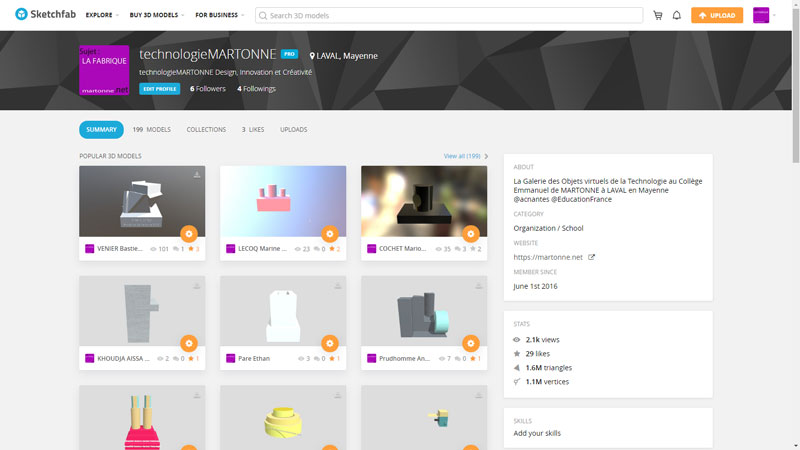800x450 pixels.
Task: Click the Pare Ethan model title
Action: [254, 359]
